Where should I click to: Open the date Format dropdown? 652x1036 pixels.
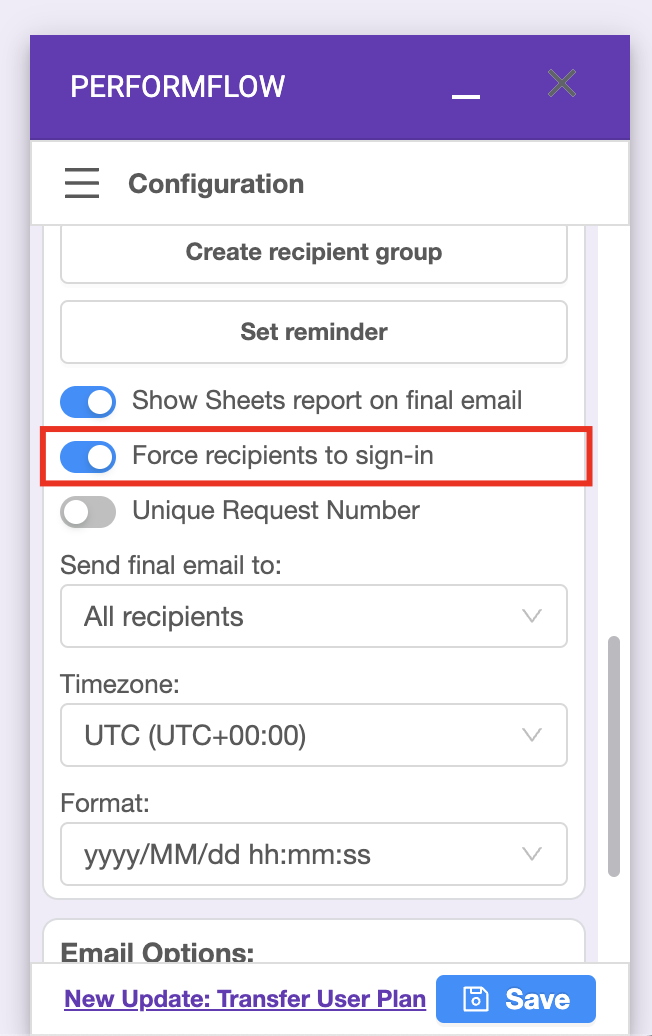[x=314, y=854]
